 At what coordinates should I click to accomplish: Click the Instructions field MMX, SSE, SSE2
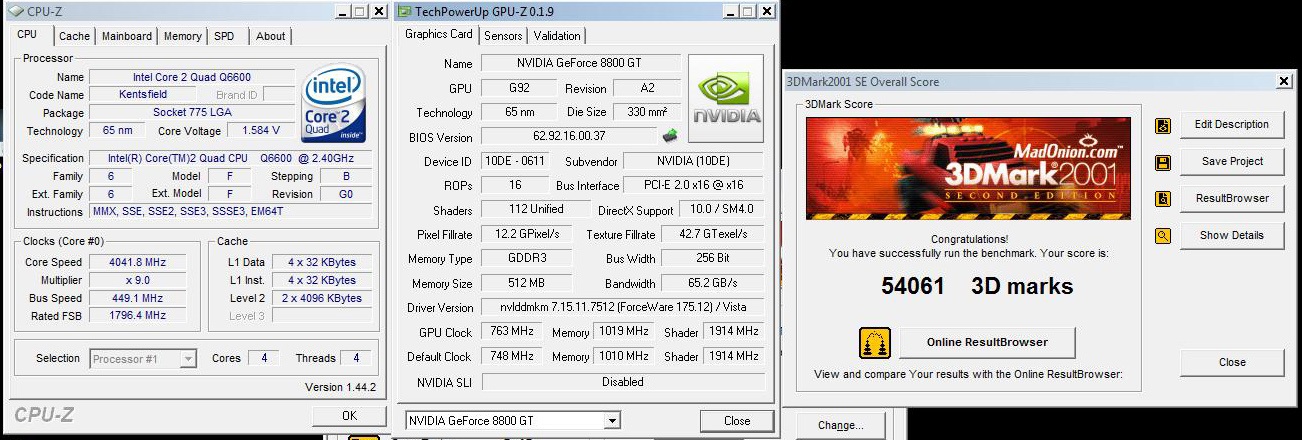click(x=230, y=212)
